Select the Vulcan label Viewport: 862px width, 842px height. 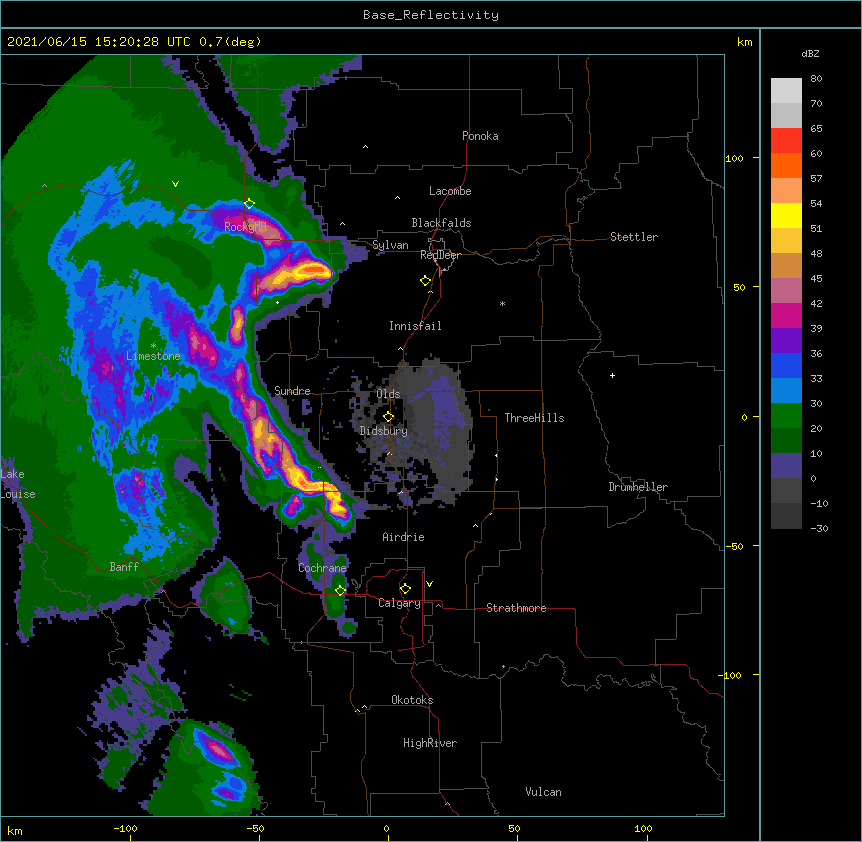point(543,792)
